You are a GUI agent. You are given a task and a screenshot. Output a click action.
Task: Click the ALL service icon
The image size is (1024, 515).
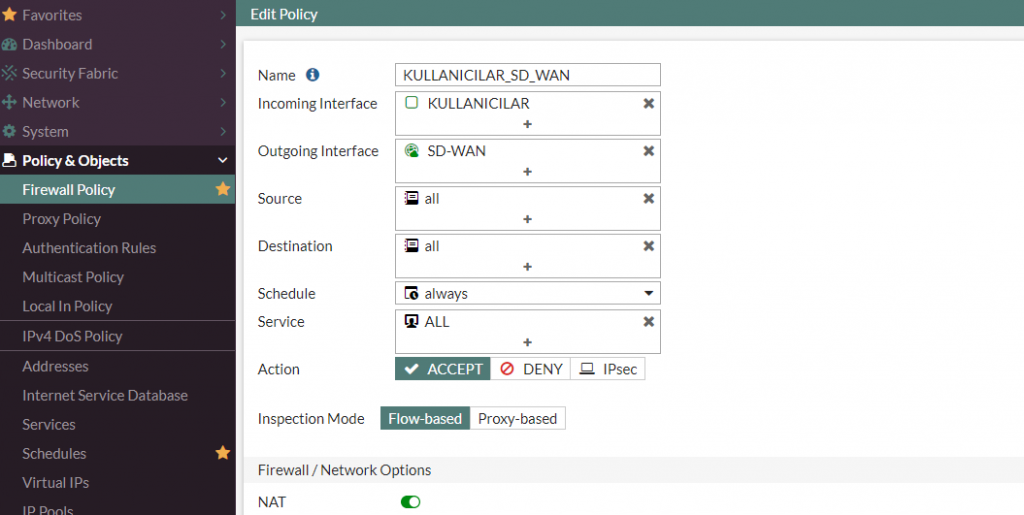(411, 321)
